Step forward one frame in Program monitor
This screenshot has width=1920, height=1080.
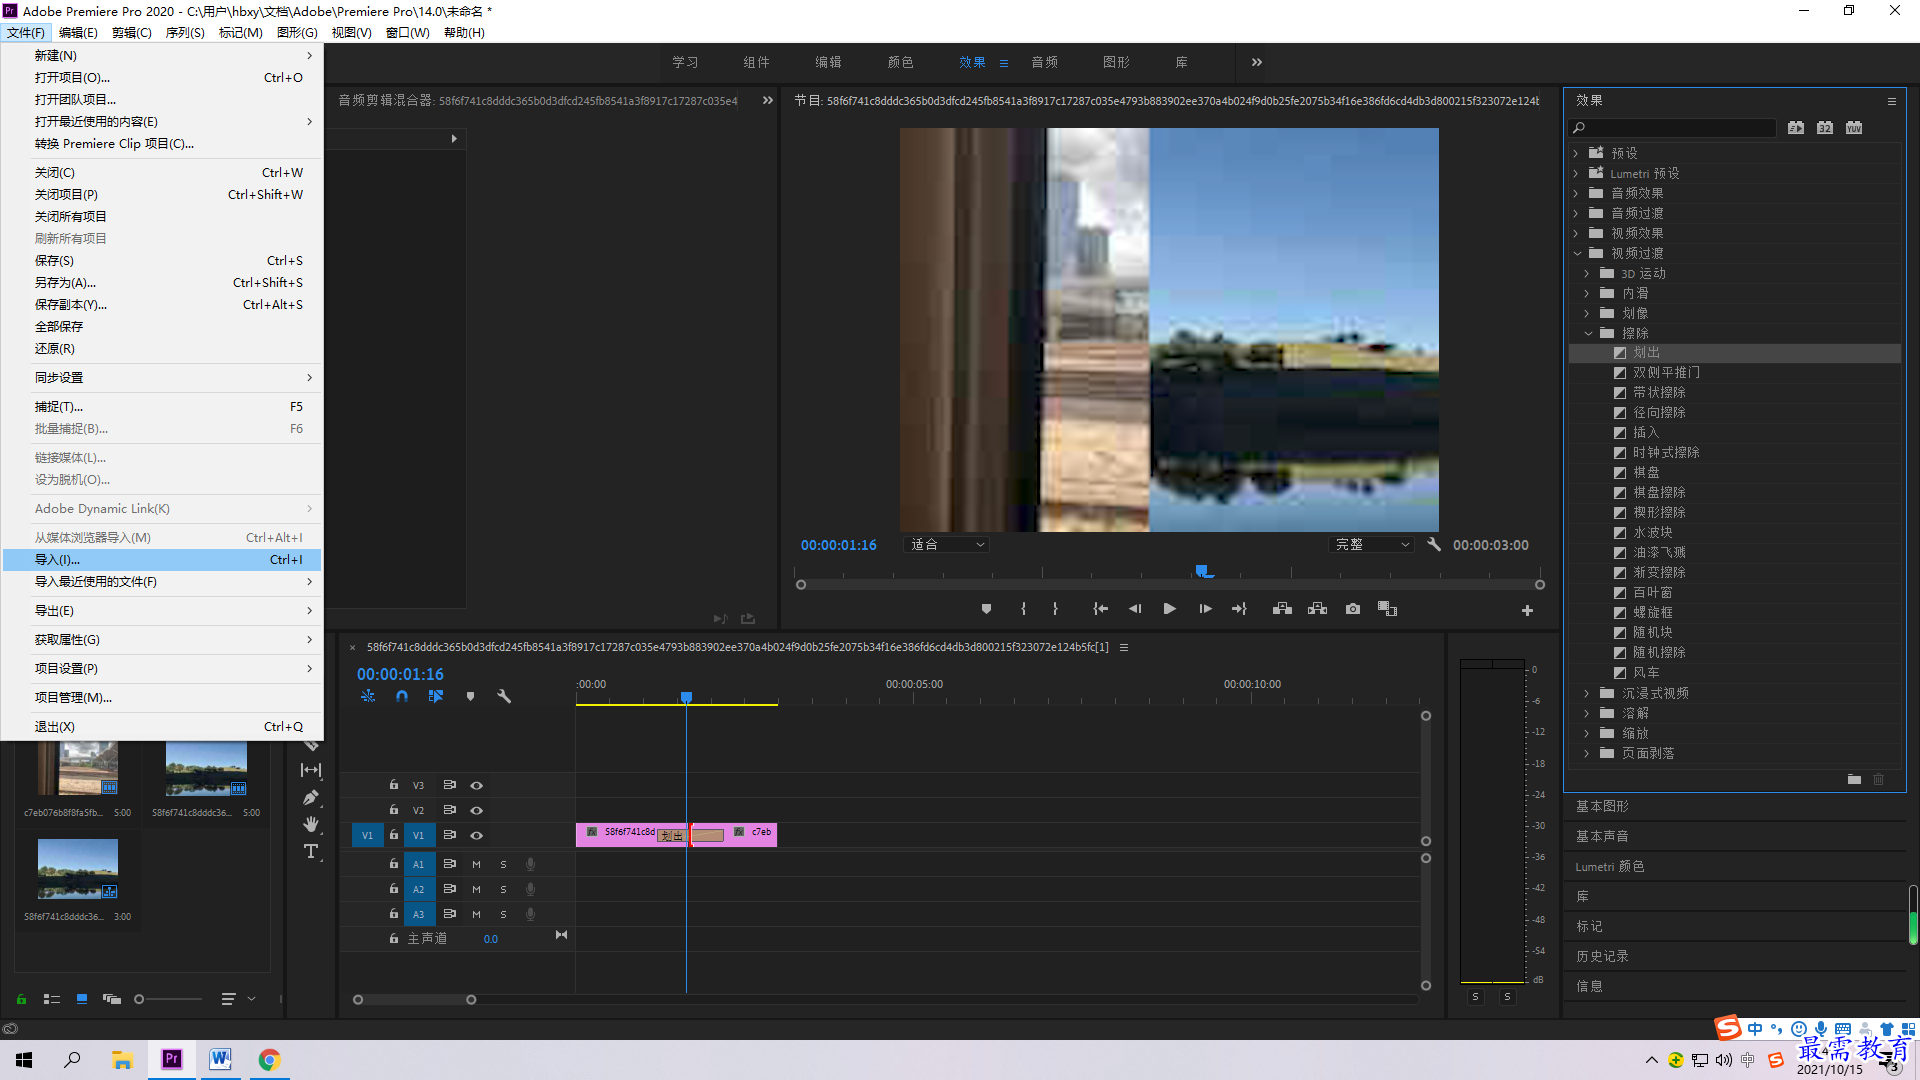tap(1205, 609)
